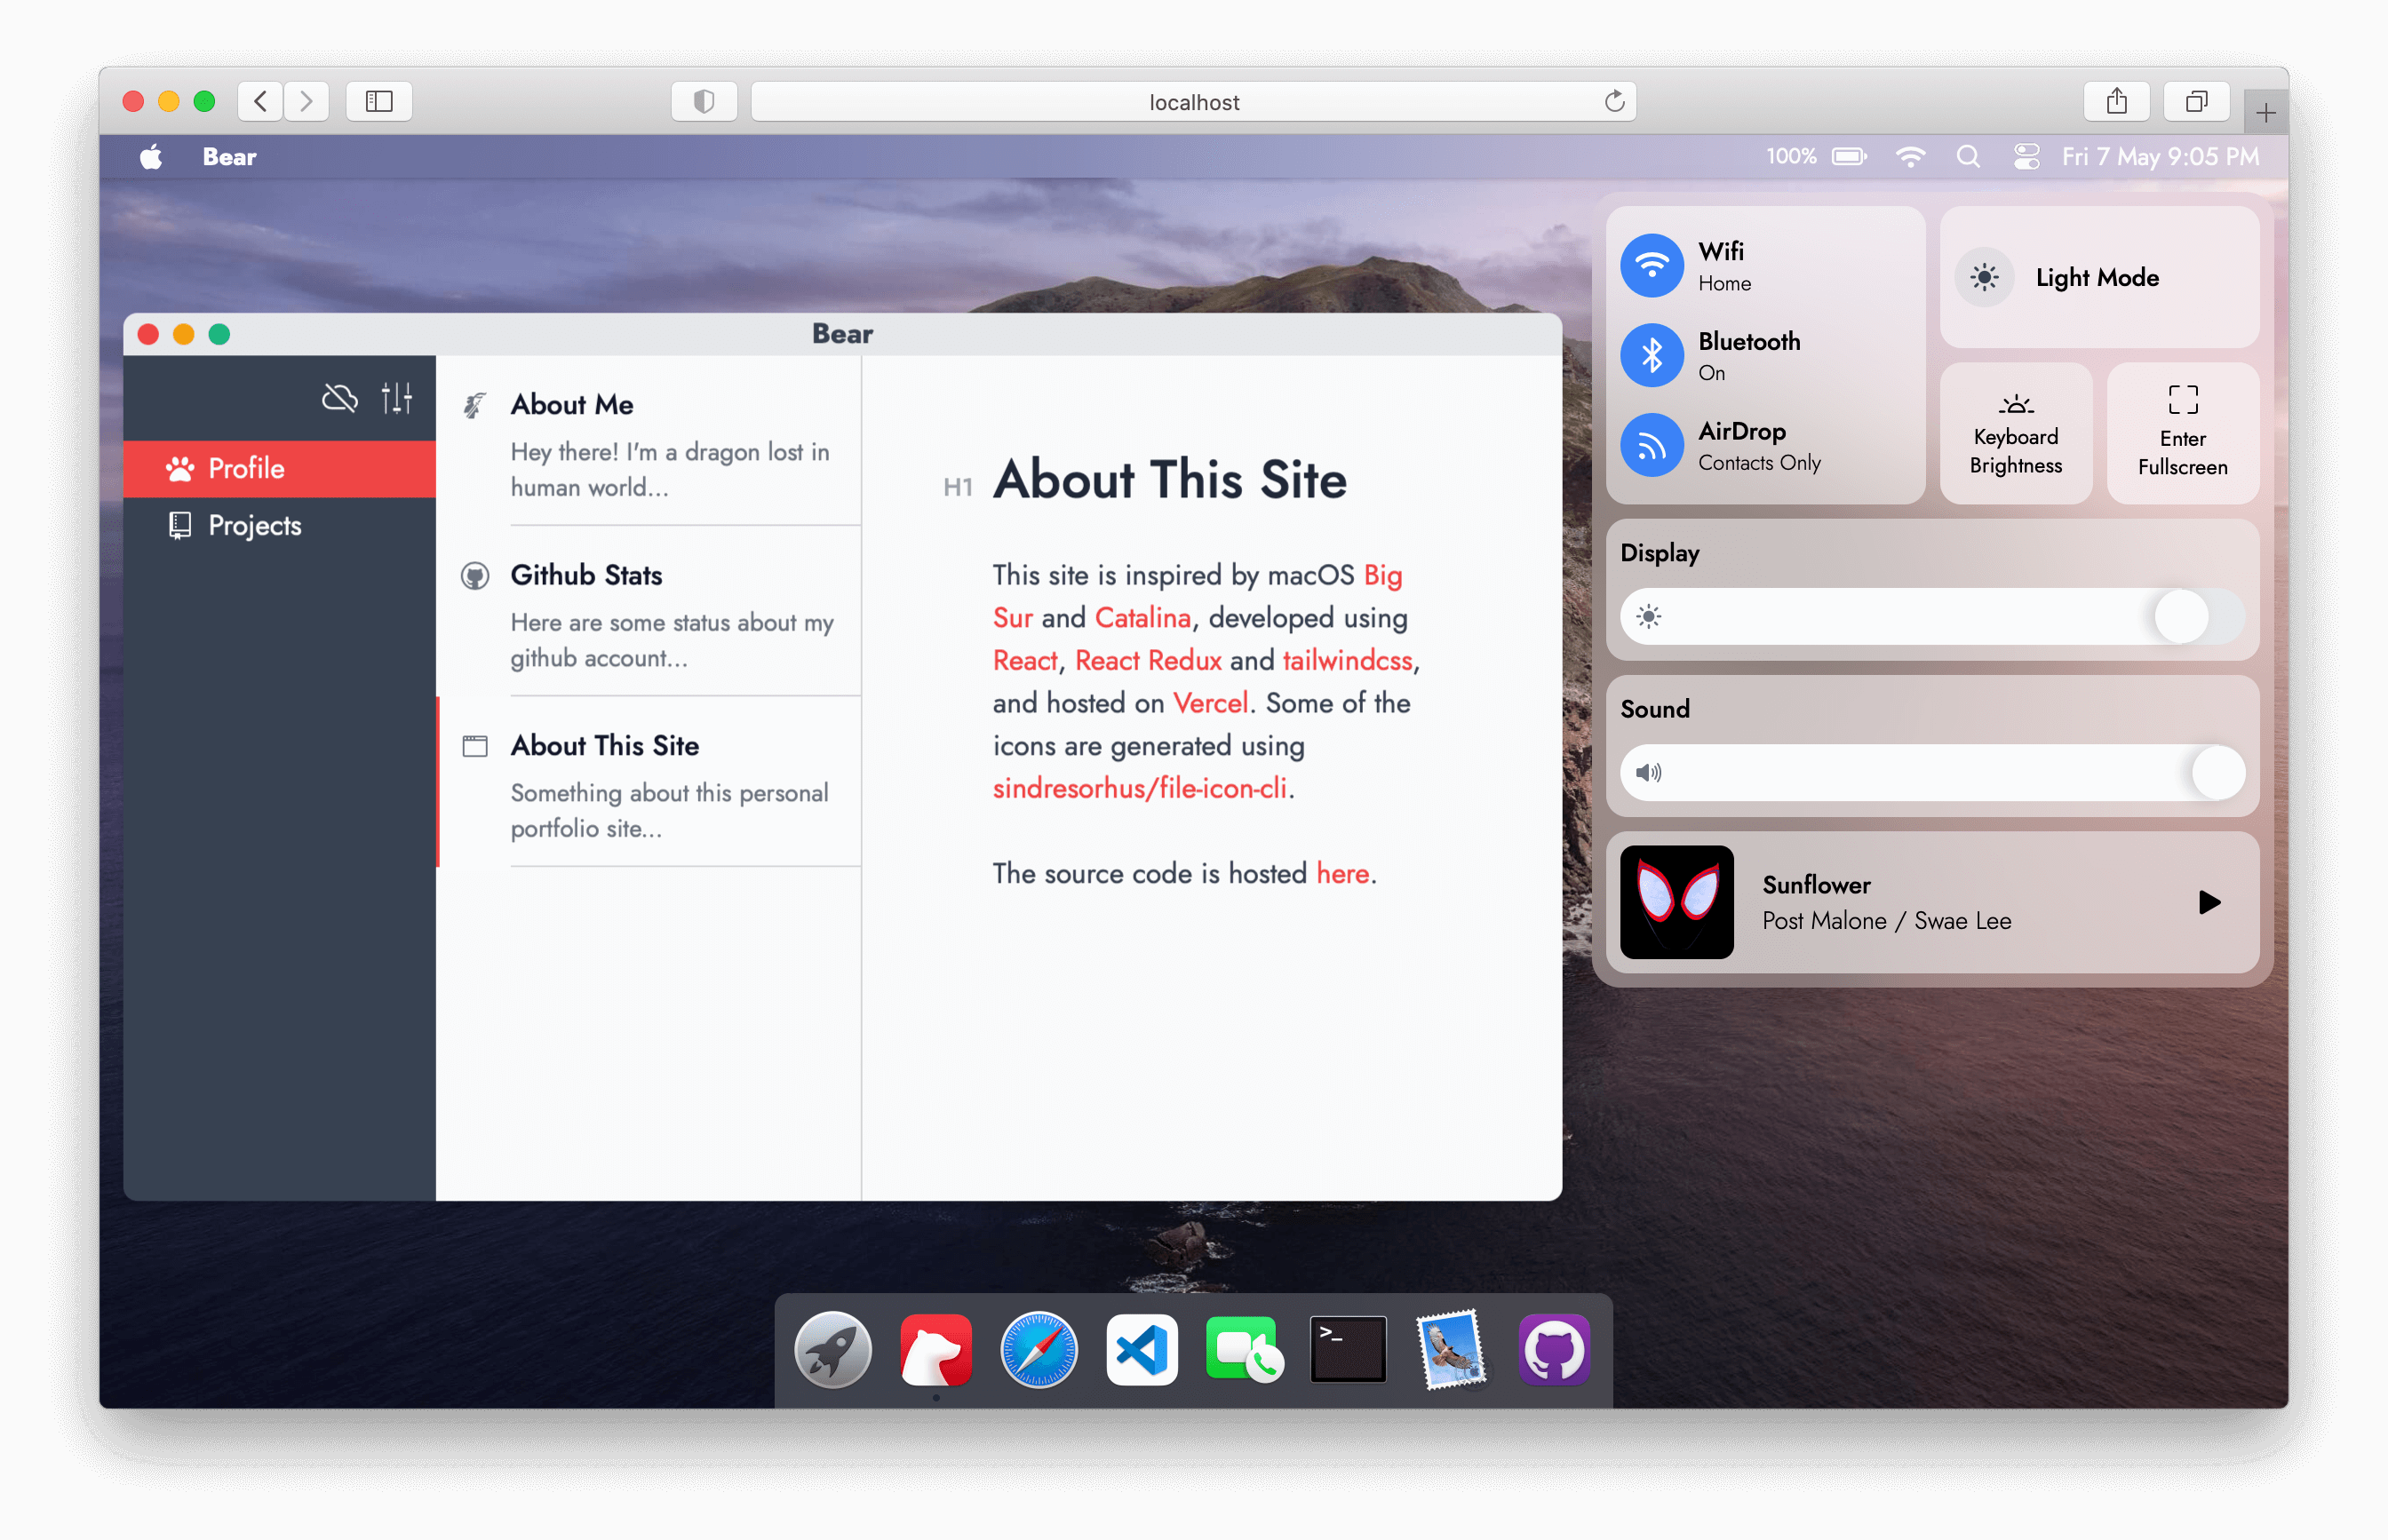Play the Sunflower track
This screenshot has height=1540, width=2388.
(x=2211, y=903)
